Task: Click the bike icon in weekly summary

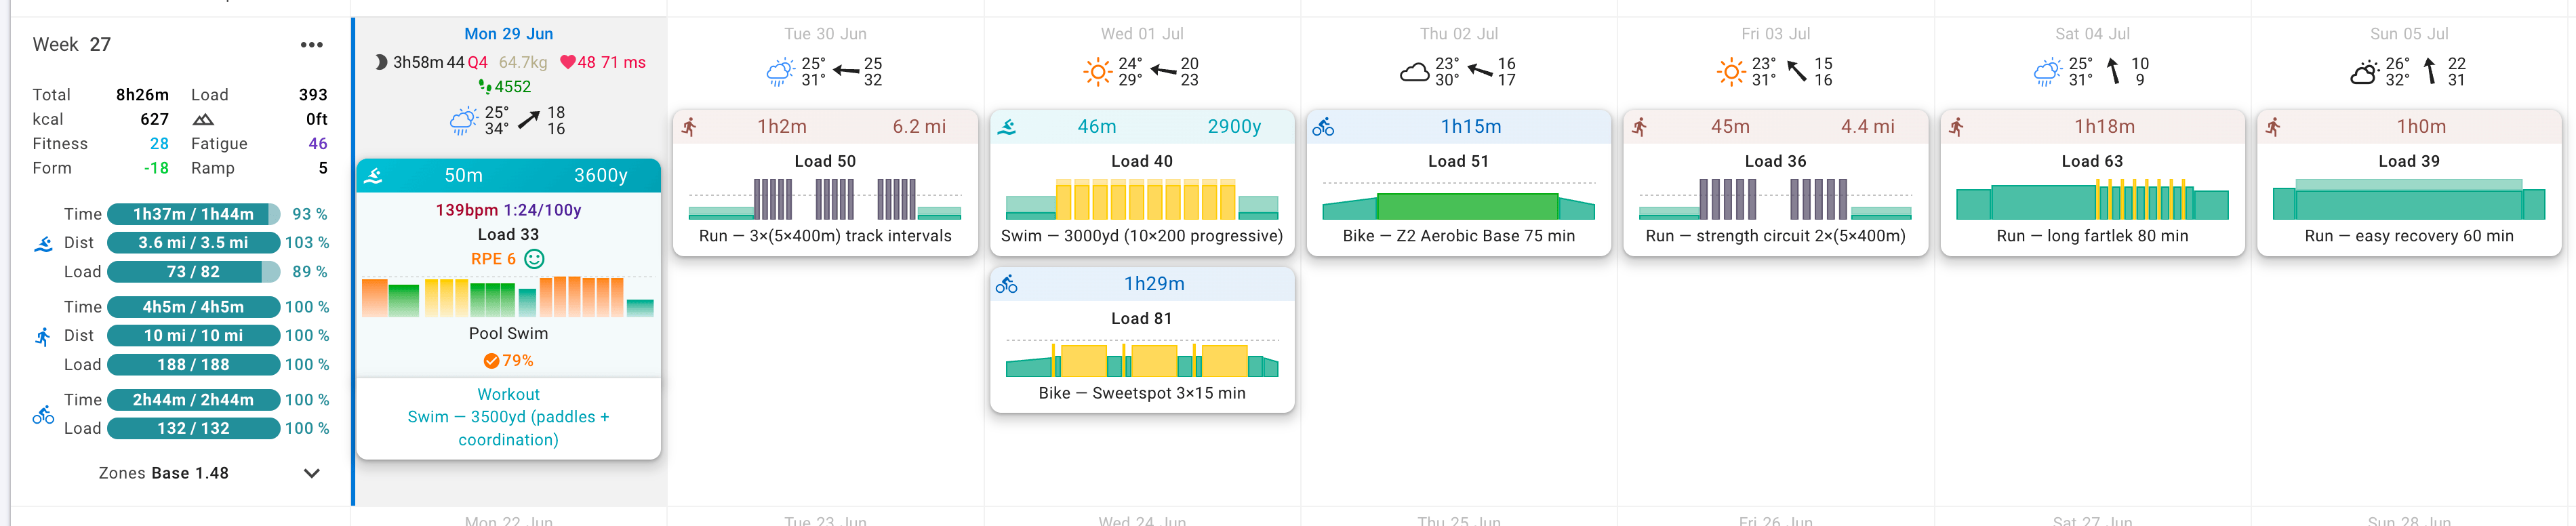Action: [43, 414]
